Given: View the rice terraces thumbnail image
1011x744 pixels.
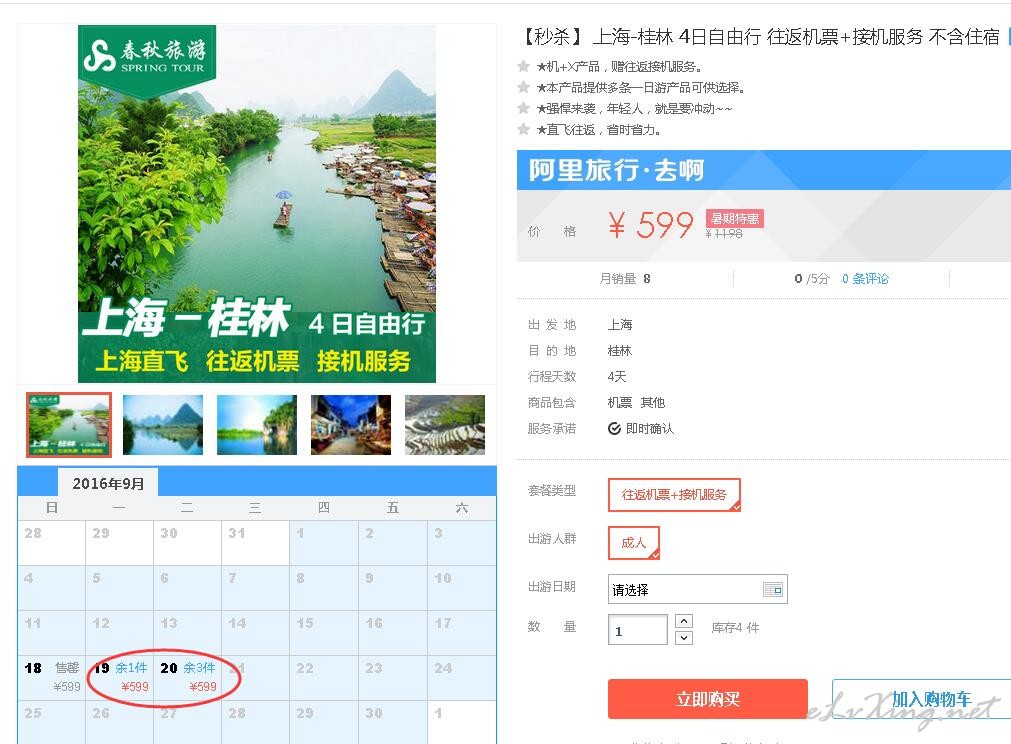Looking at the screenshot, I should tap(445, 425).
